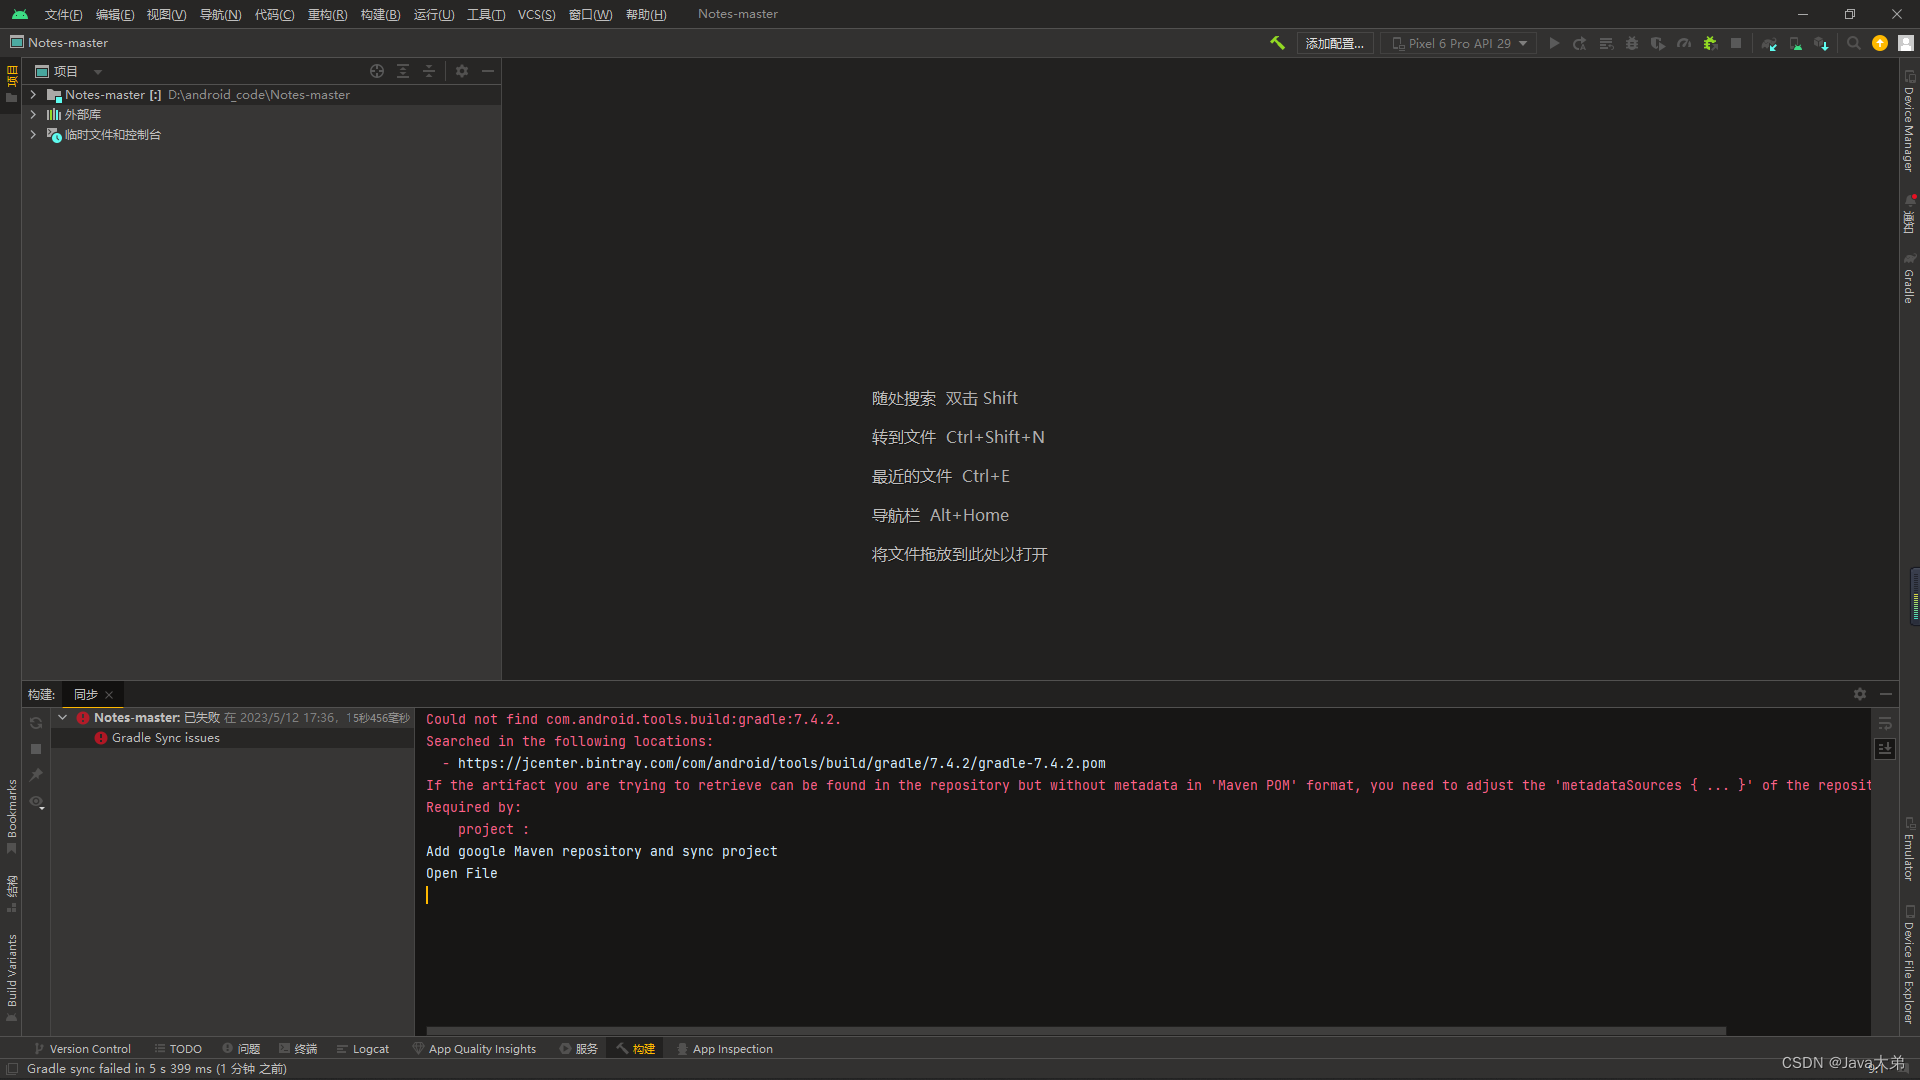Viewport: 1920px width, 1080px height.
Task: Toggle Gradle side tool window
Action: 1909,279
